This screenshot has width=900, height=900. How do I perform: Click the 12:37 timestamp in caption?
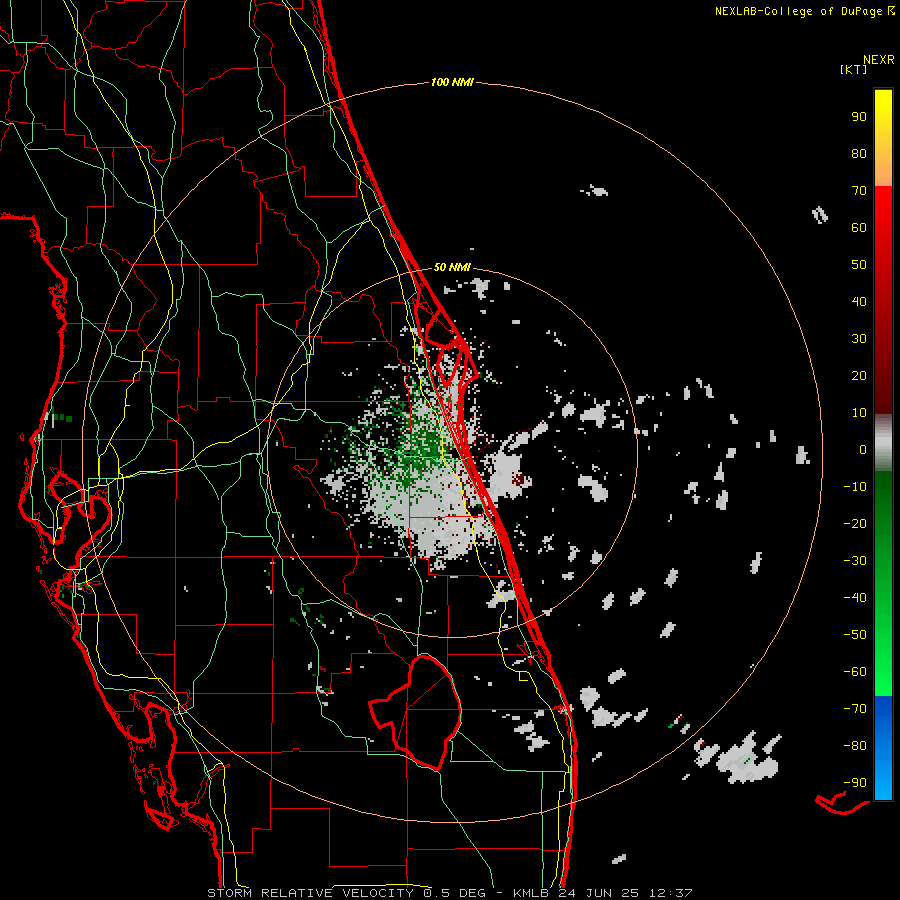670,893
